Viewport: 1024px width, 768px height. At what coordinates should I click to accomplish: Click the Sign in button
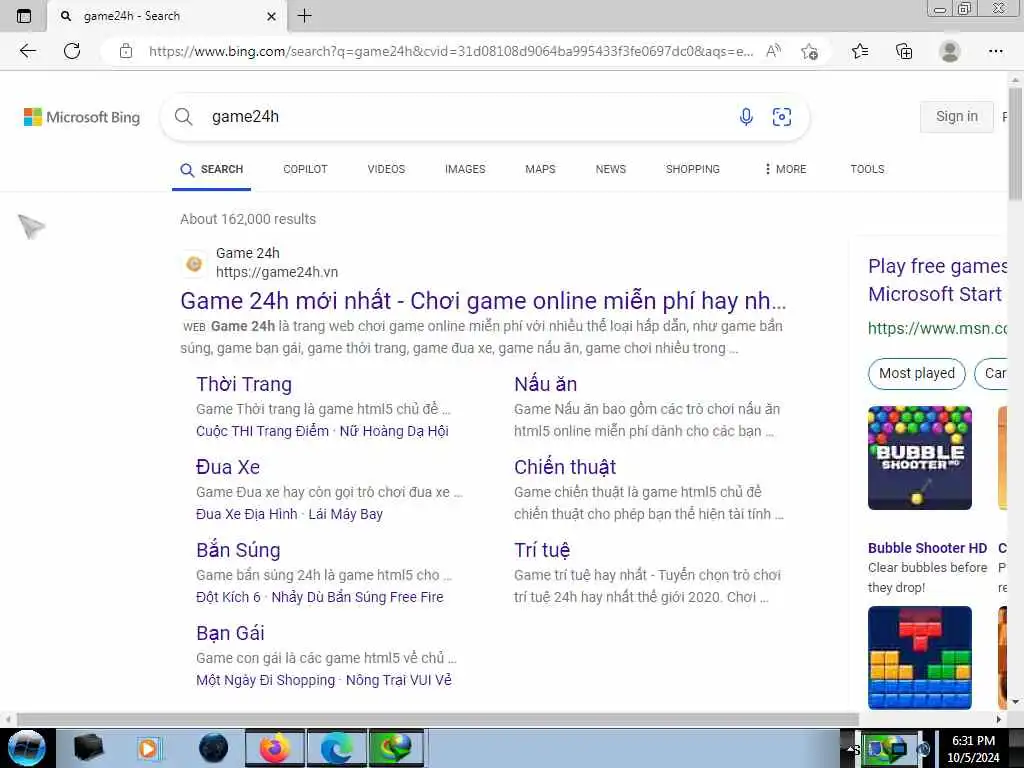(957, 116)
